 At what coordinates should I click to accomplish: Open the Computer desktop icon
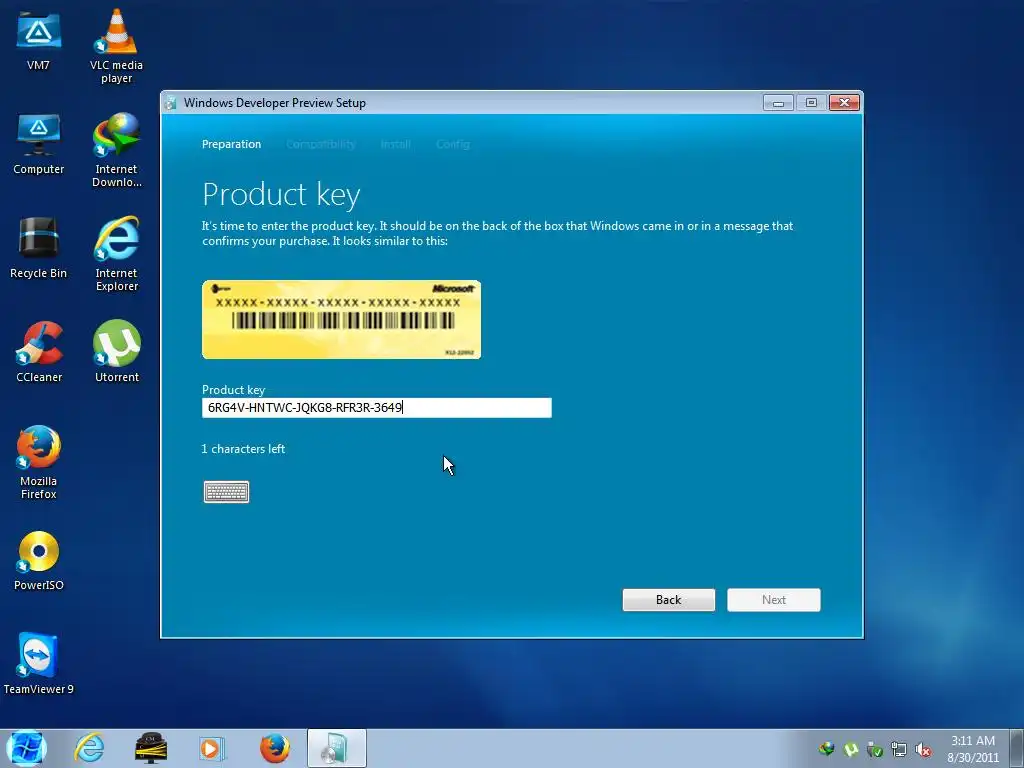(39, 144)
